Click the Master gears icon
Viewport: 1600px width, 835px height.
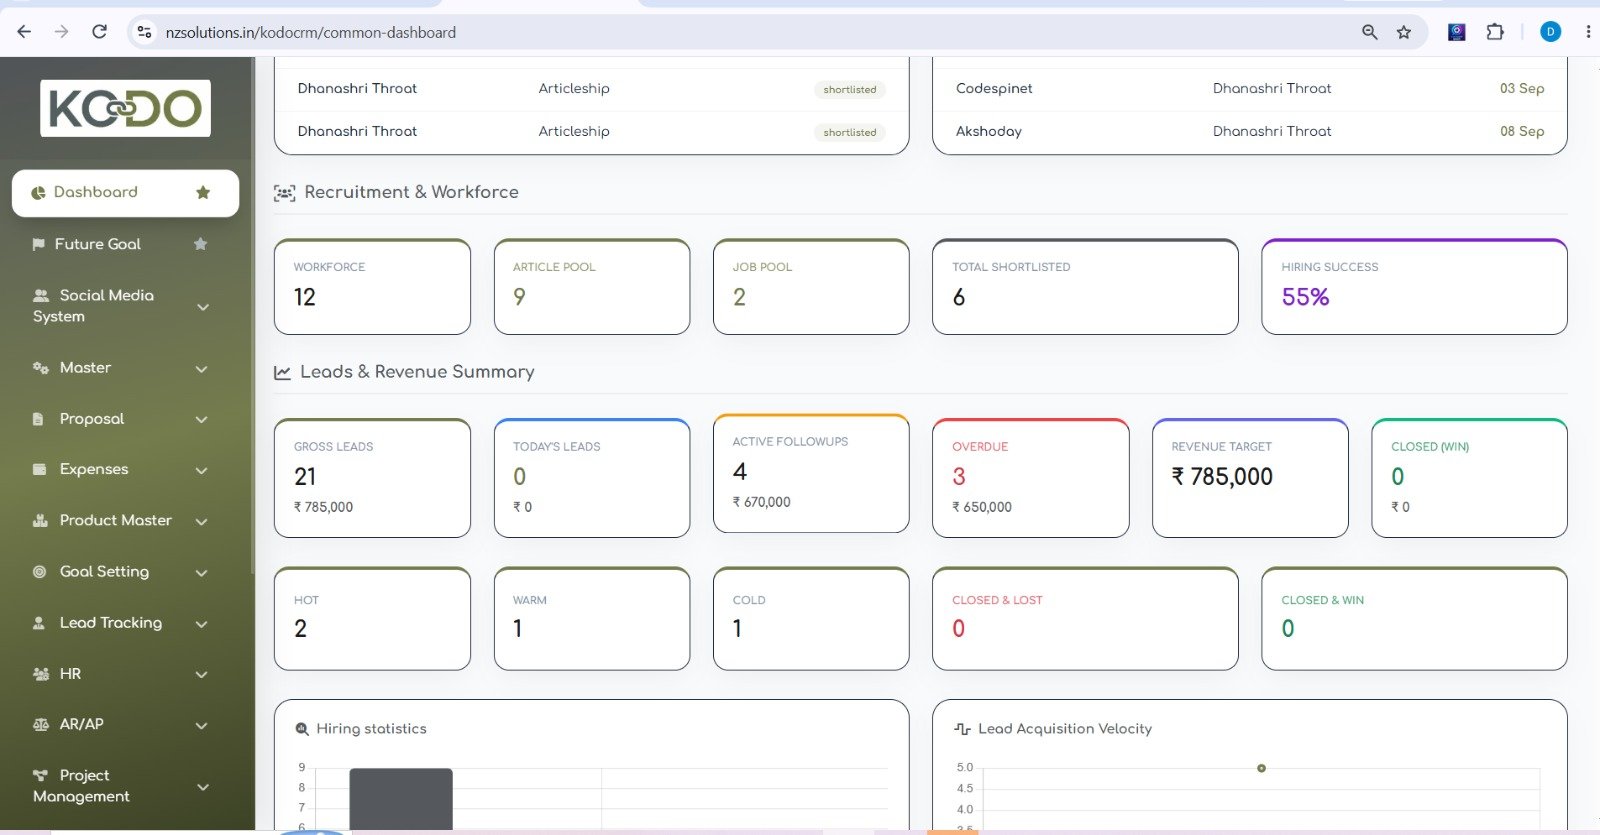click(41, 368)
